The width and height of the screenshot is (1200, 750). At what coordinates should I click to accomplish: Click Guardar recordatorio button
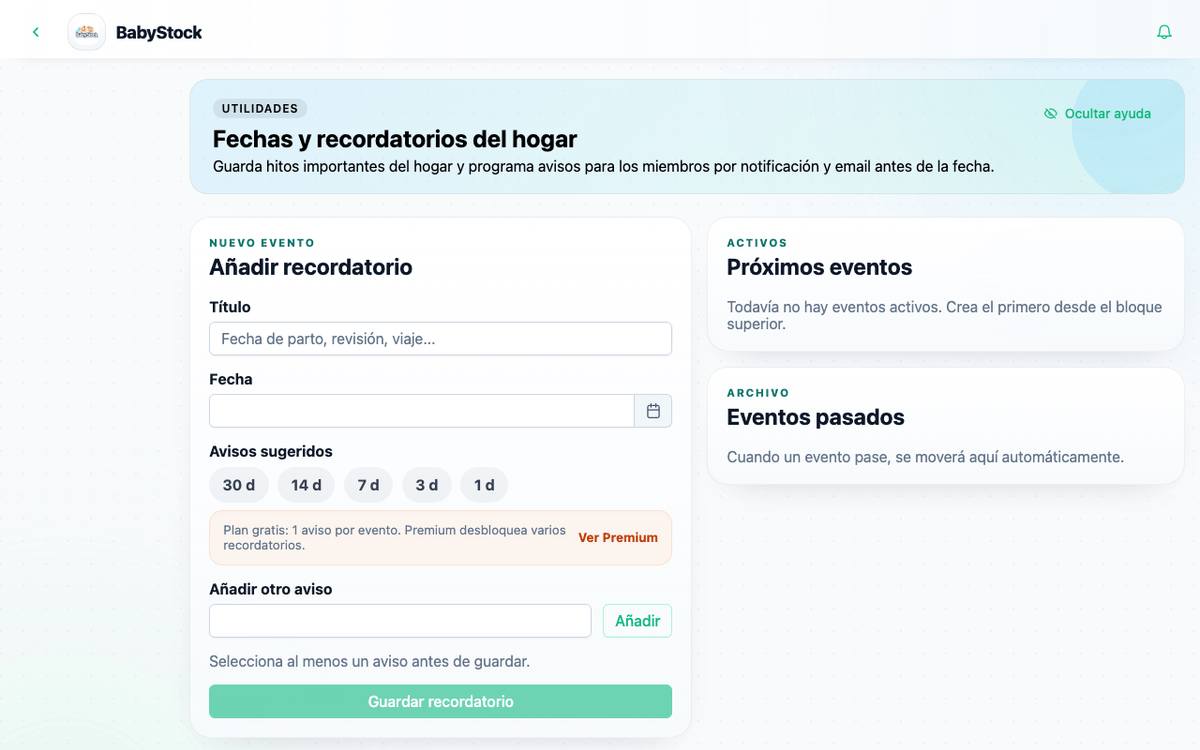pos(440,701)
